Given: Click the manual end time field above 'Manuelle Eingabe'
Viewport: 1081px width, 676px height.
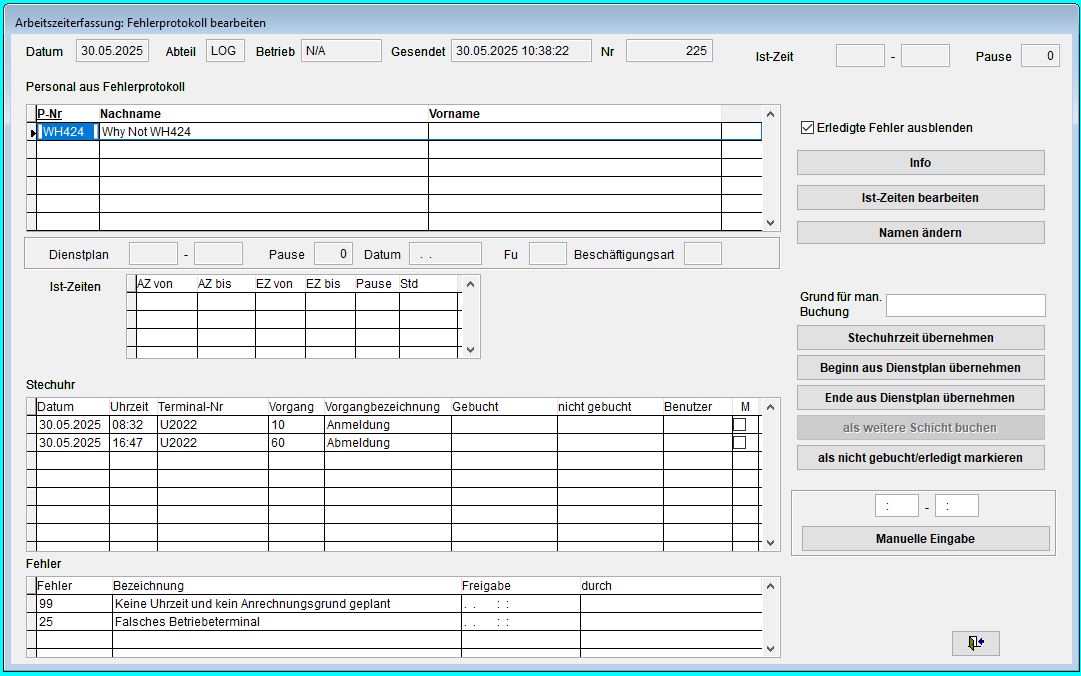Looking at the screenshot, I should 956,506.
